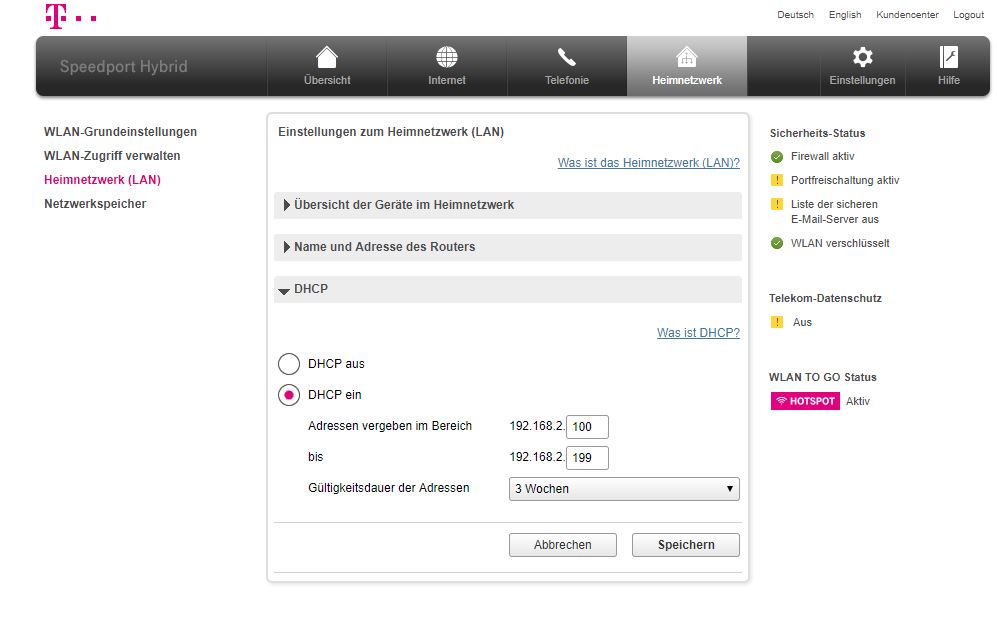Open the Was ist DHCP? link
The image size is (997, 625).
(x=698, y=332)
